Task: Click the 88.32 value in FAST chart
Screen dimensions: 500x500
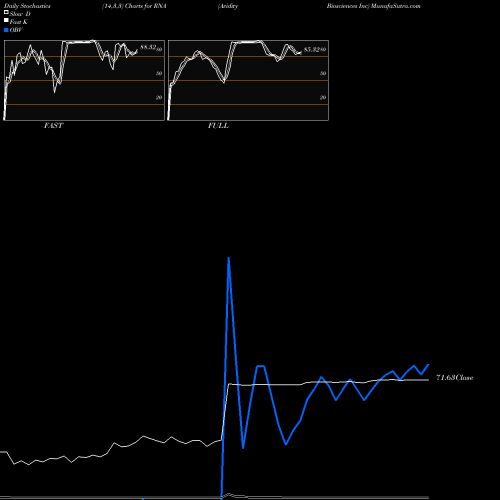Action: tap(148, 47)
